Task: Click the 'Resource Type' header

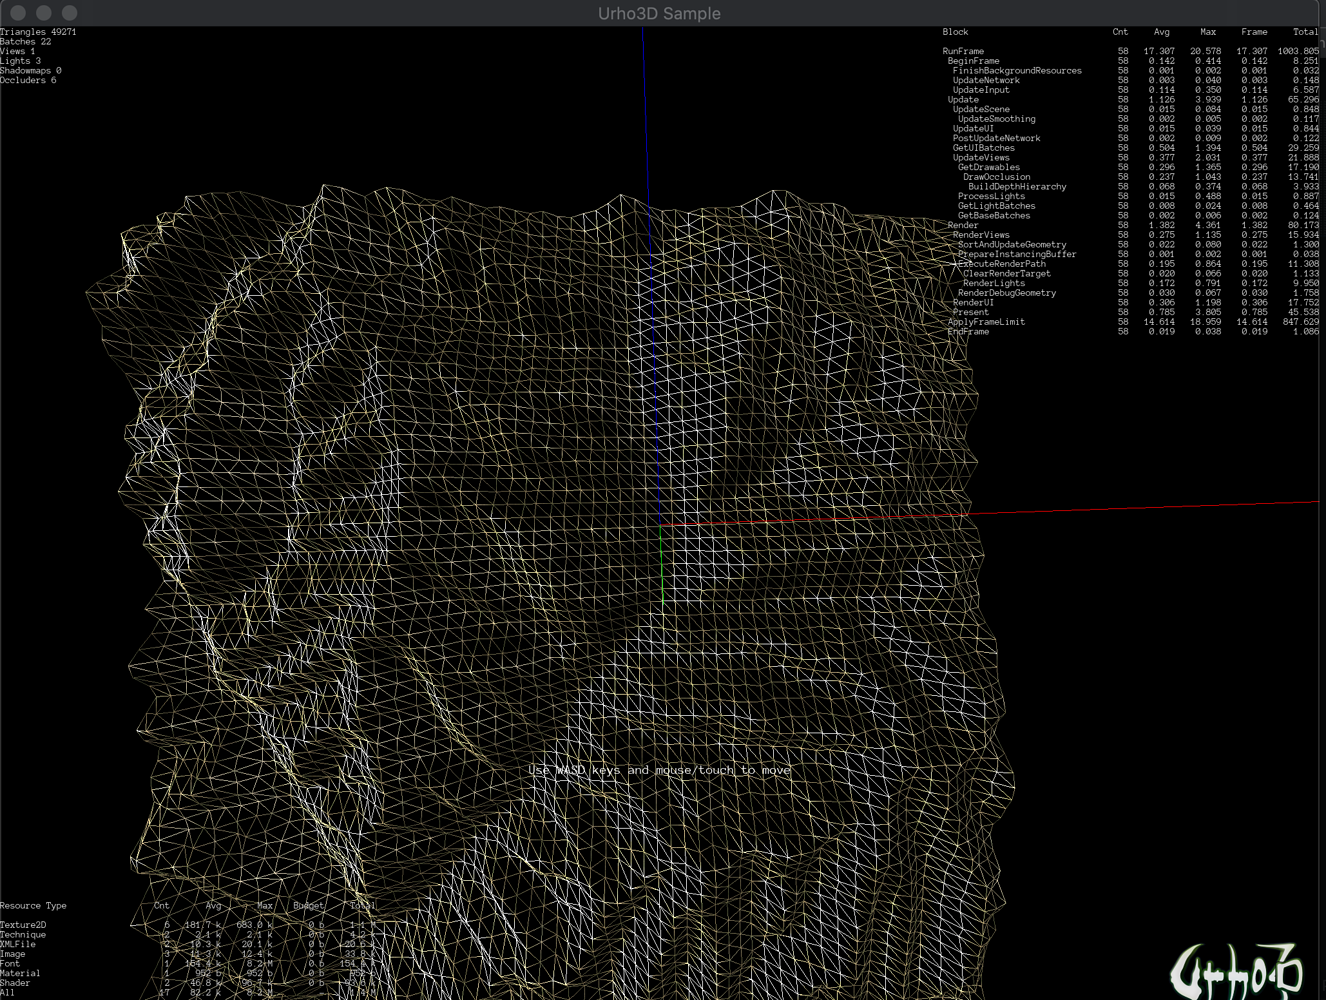Action: click(x=33, y=906)
